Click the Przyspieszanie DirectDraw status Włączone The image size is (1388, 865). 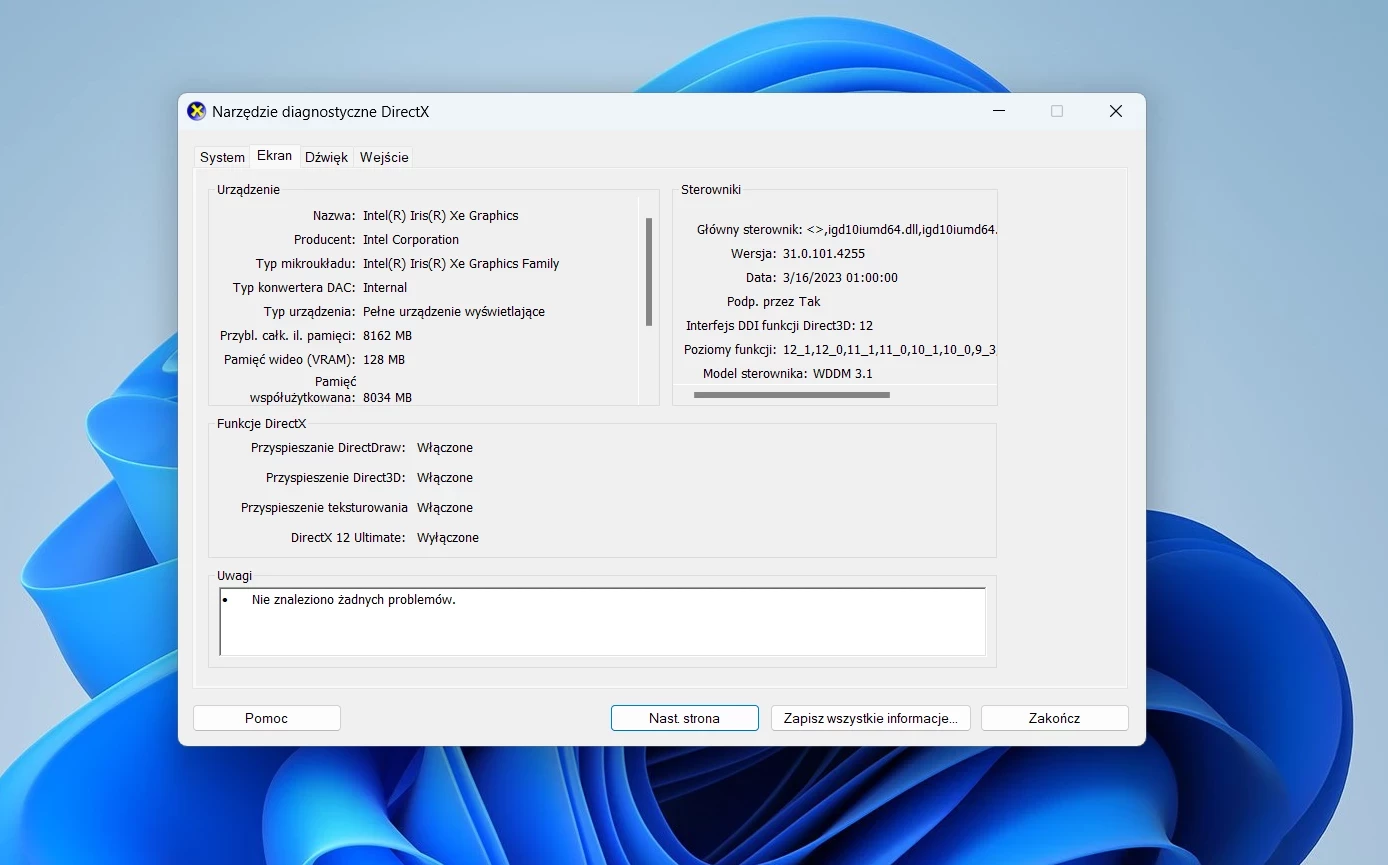(x=445, y=447)
